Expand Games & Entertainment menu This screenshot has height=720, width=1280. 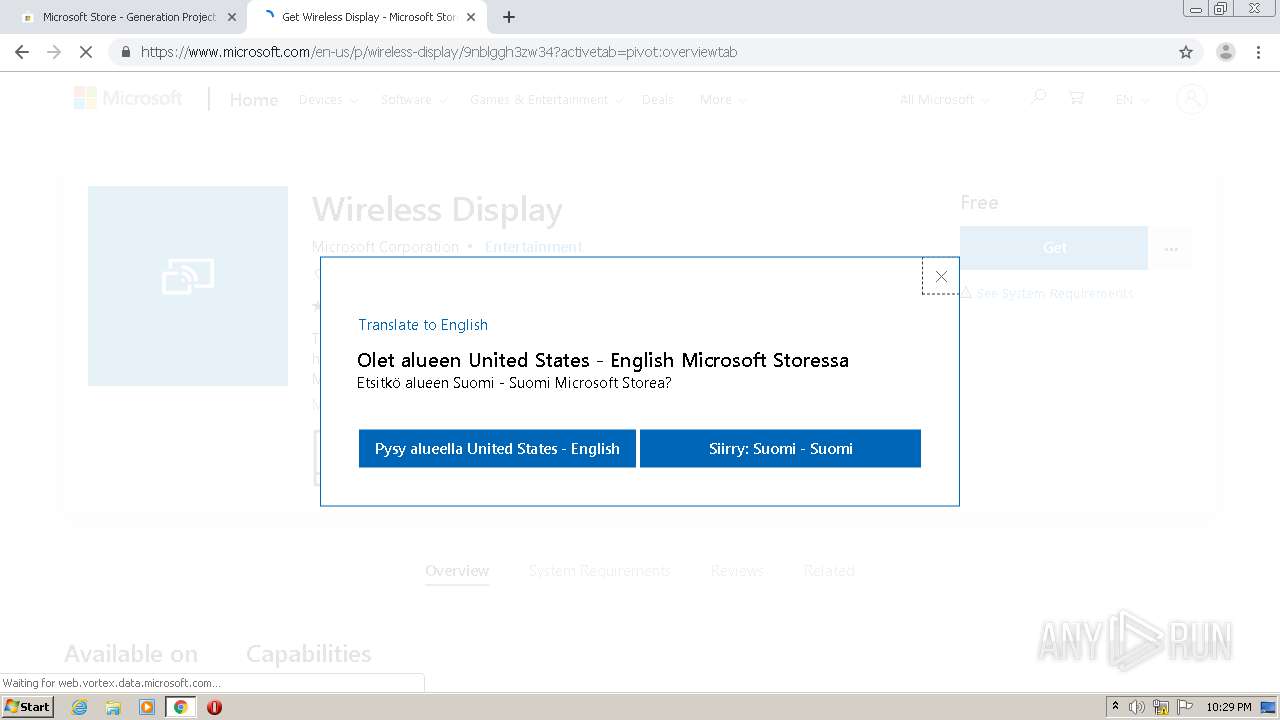pos(546,100)
